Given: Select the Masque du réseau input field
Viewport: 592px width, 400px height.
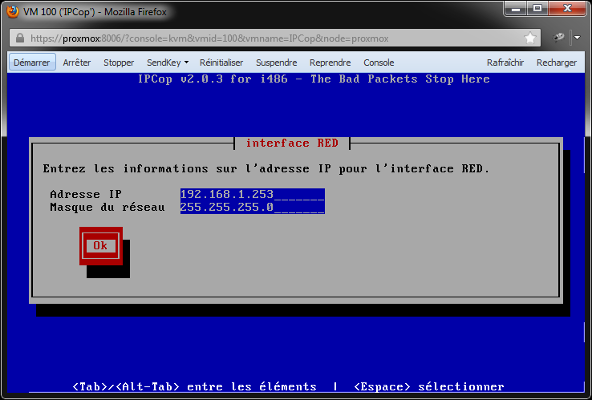Looking at the screenshot, I should pos(252,207).
